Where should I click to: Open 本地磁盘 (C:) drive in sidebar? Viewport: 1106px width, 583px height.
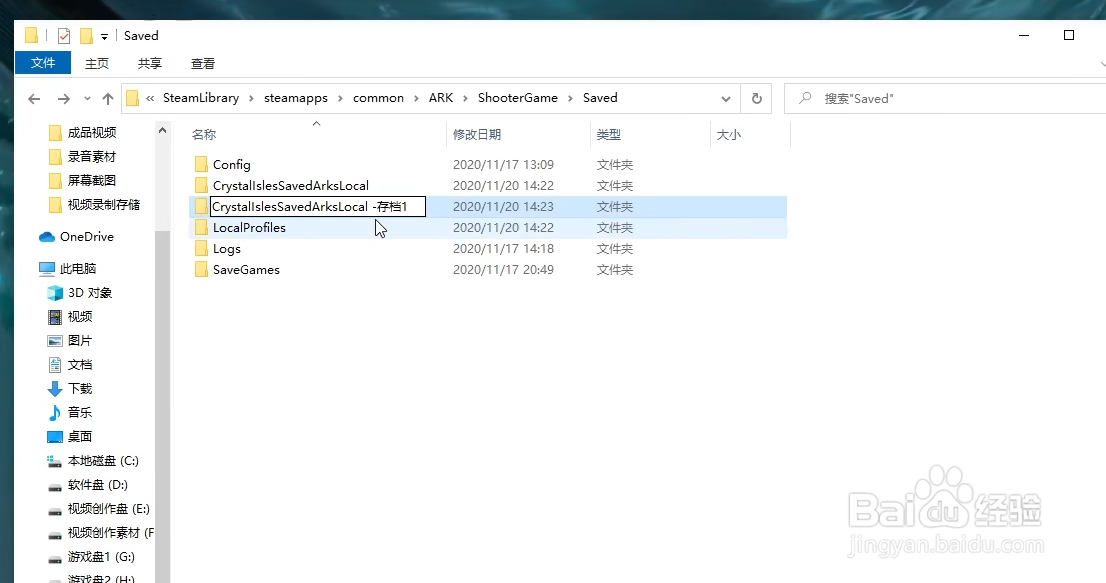point(103,461)
